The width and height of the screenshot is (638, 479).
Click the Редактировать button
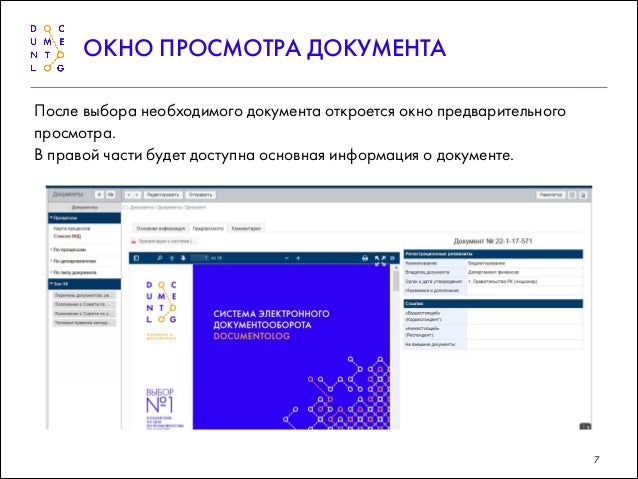point(163,195)
